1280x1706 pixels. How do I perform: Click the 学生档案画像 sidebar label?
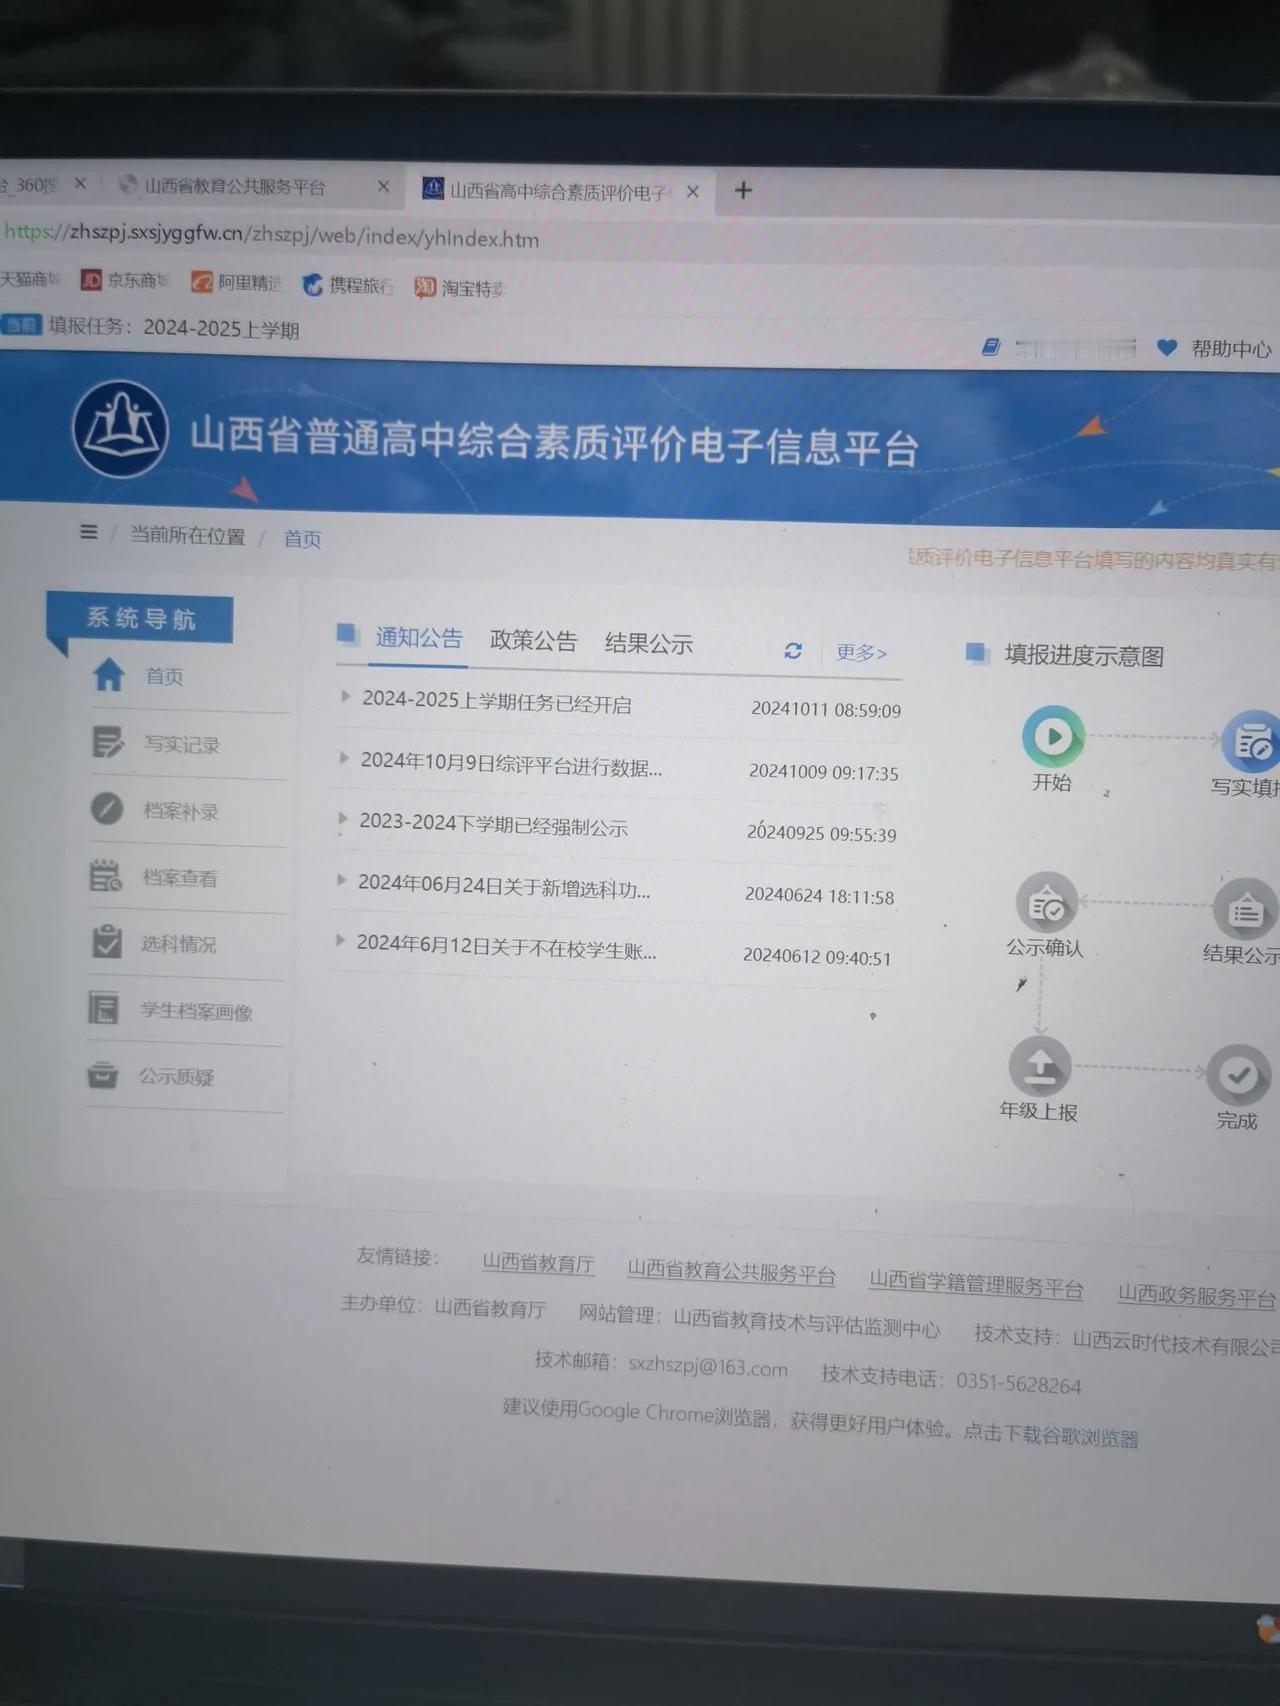[196, 1011]
